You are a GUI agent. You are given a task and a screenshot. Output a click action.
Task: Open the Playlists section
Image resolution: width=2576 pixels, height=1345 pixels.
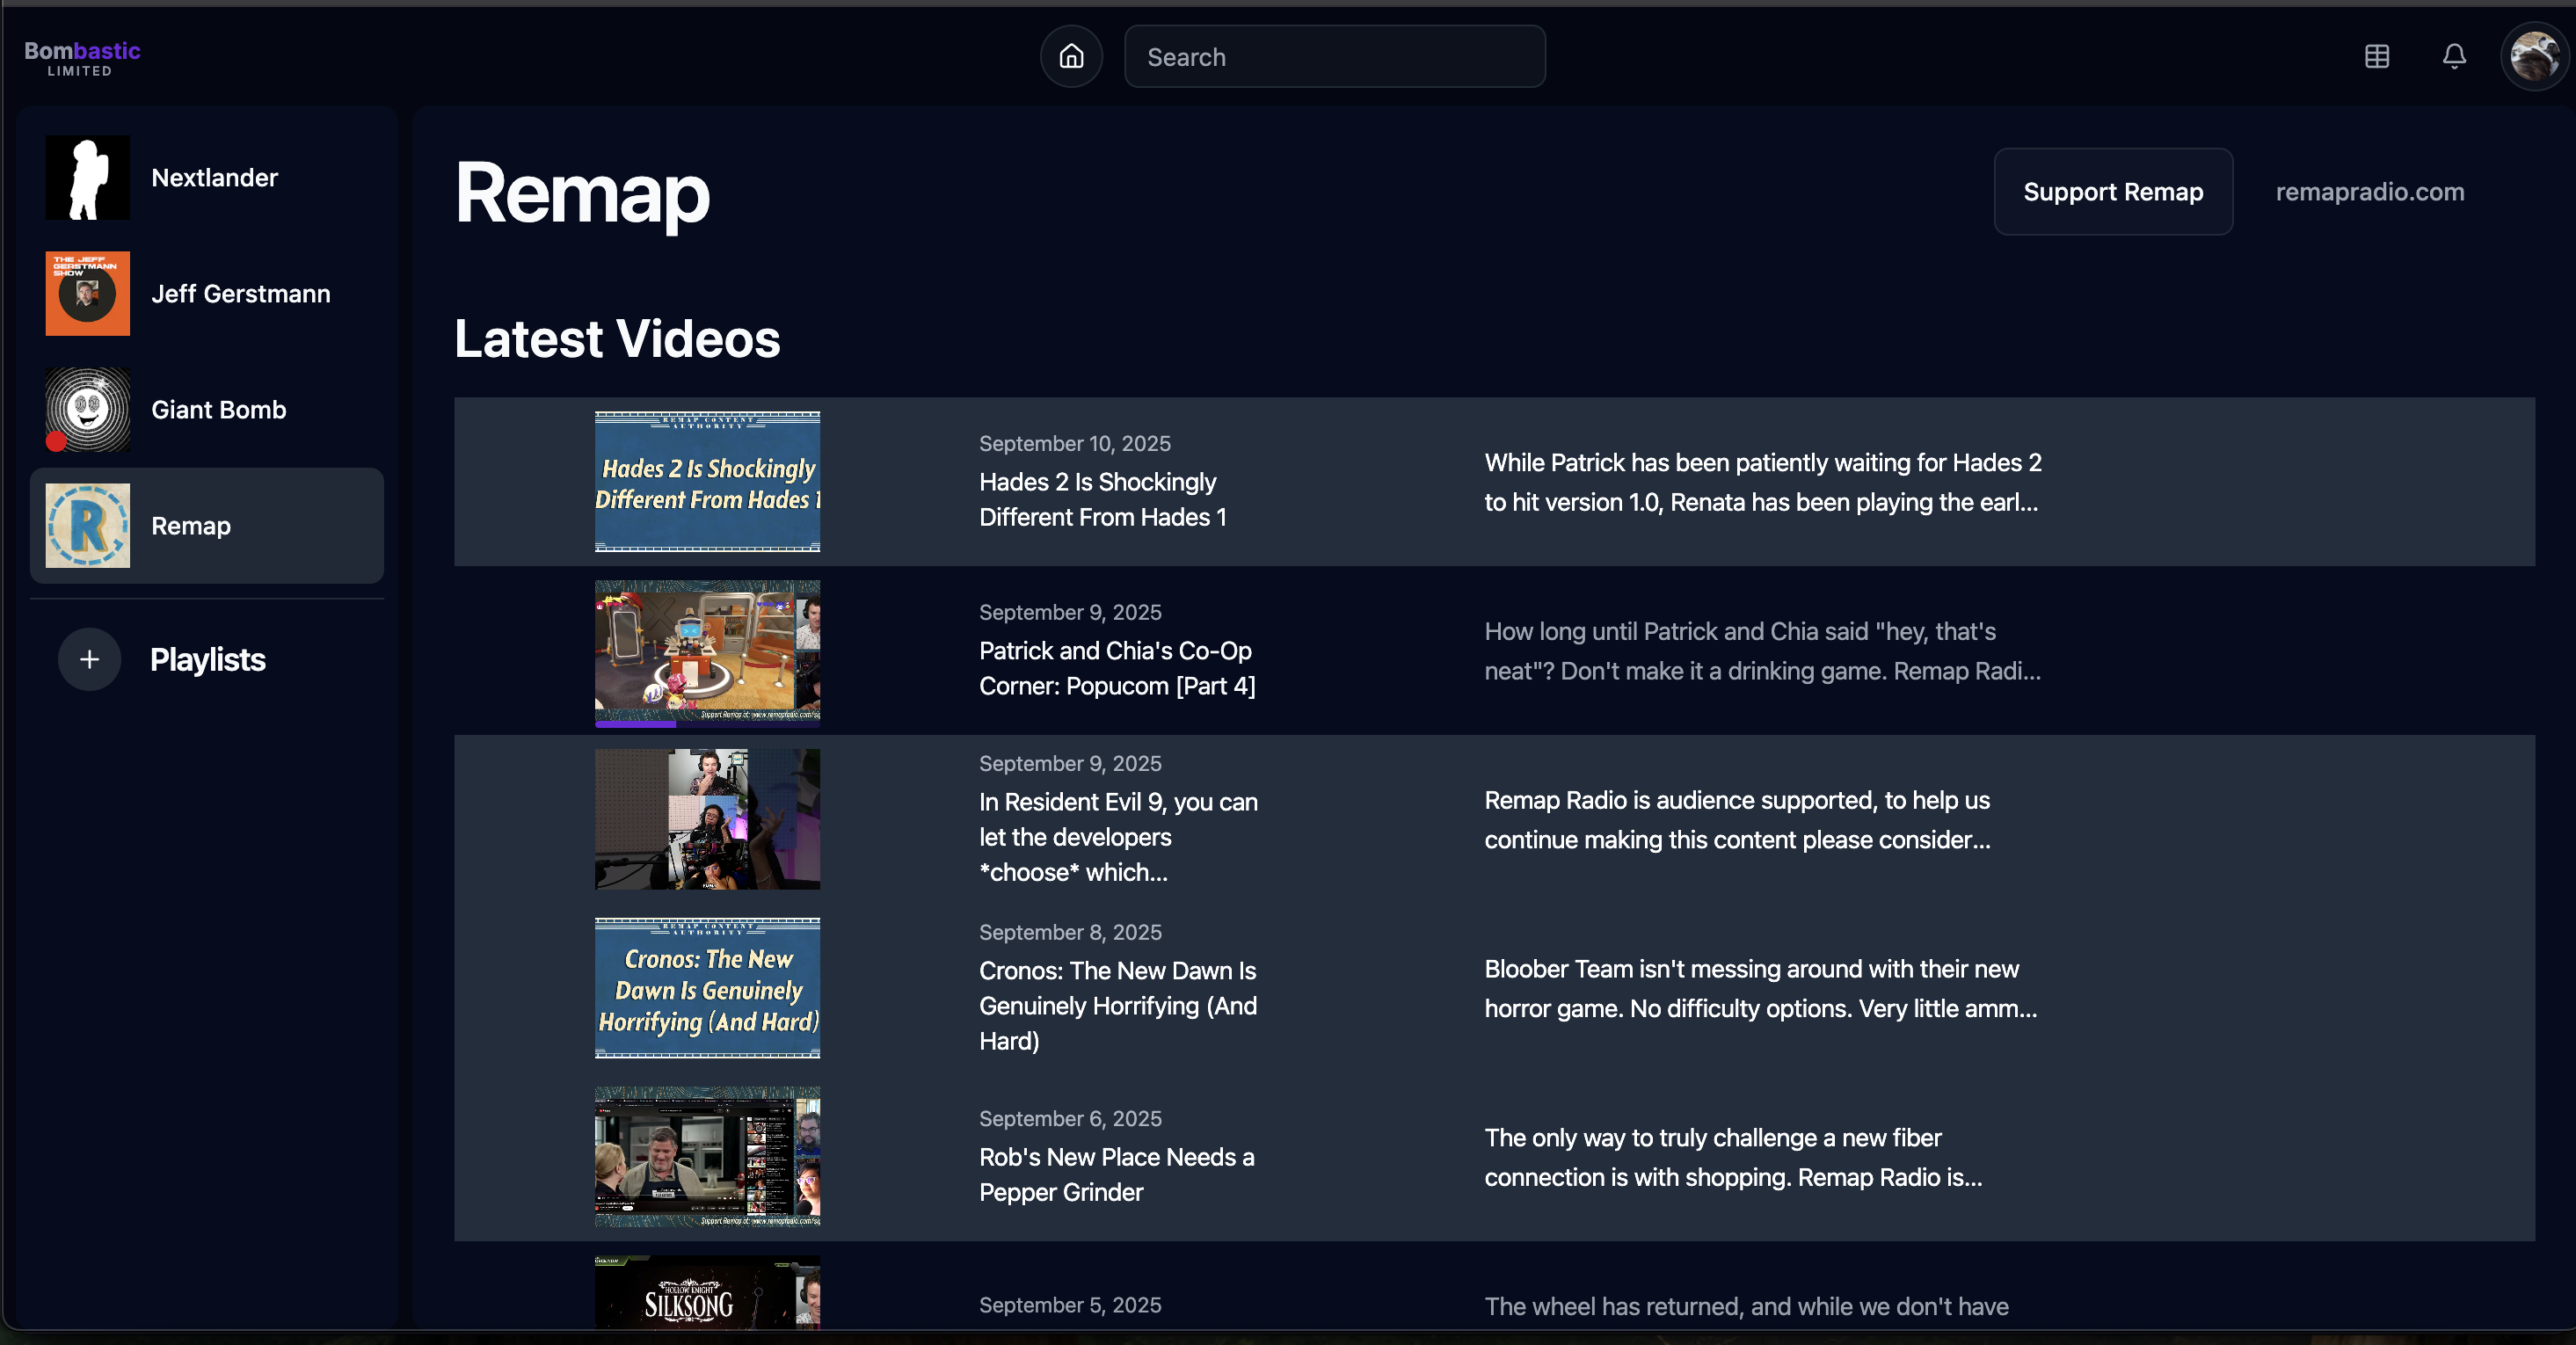click(x=207, y=660)
